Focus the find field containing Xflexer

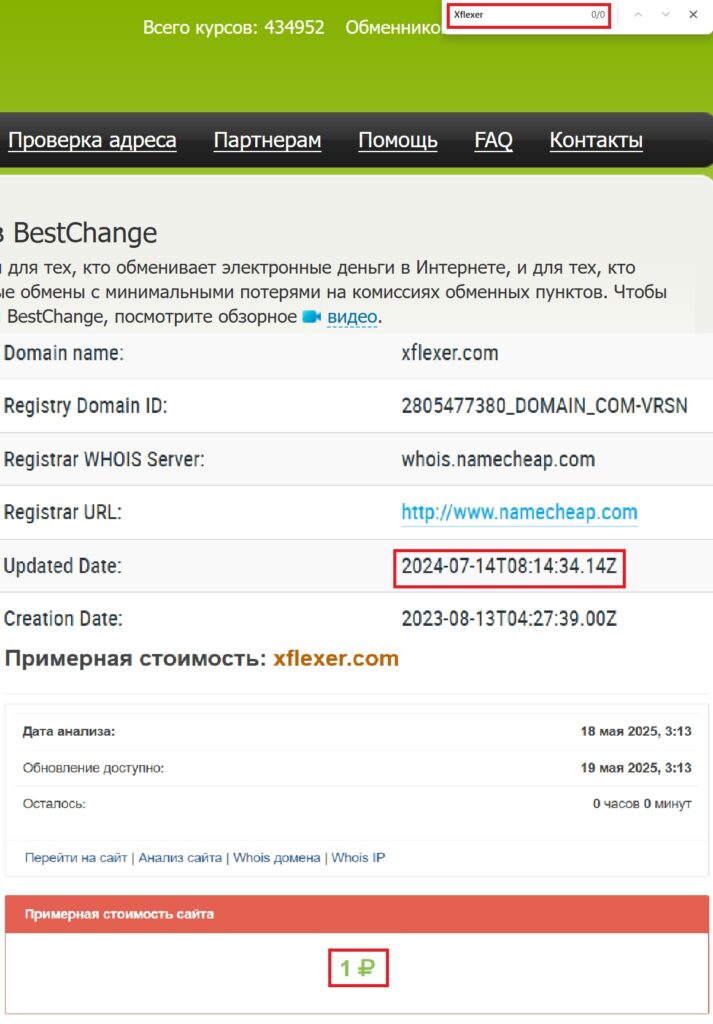pos(518,15)
